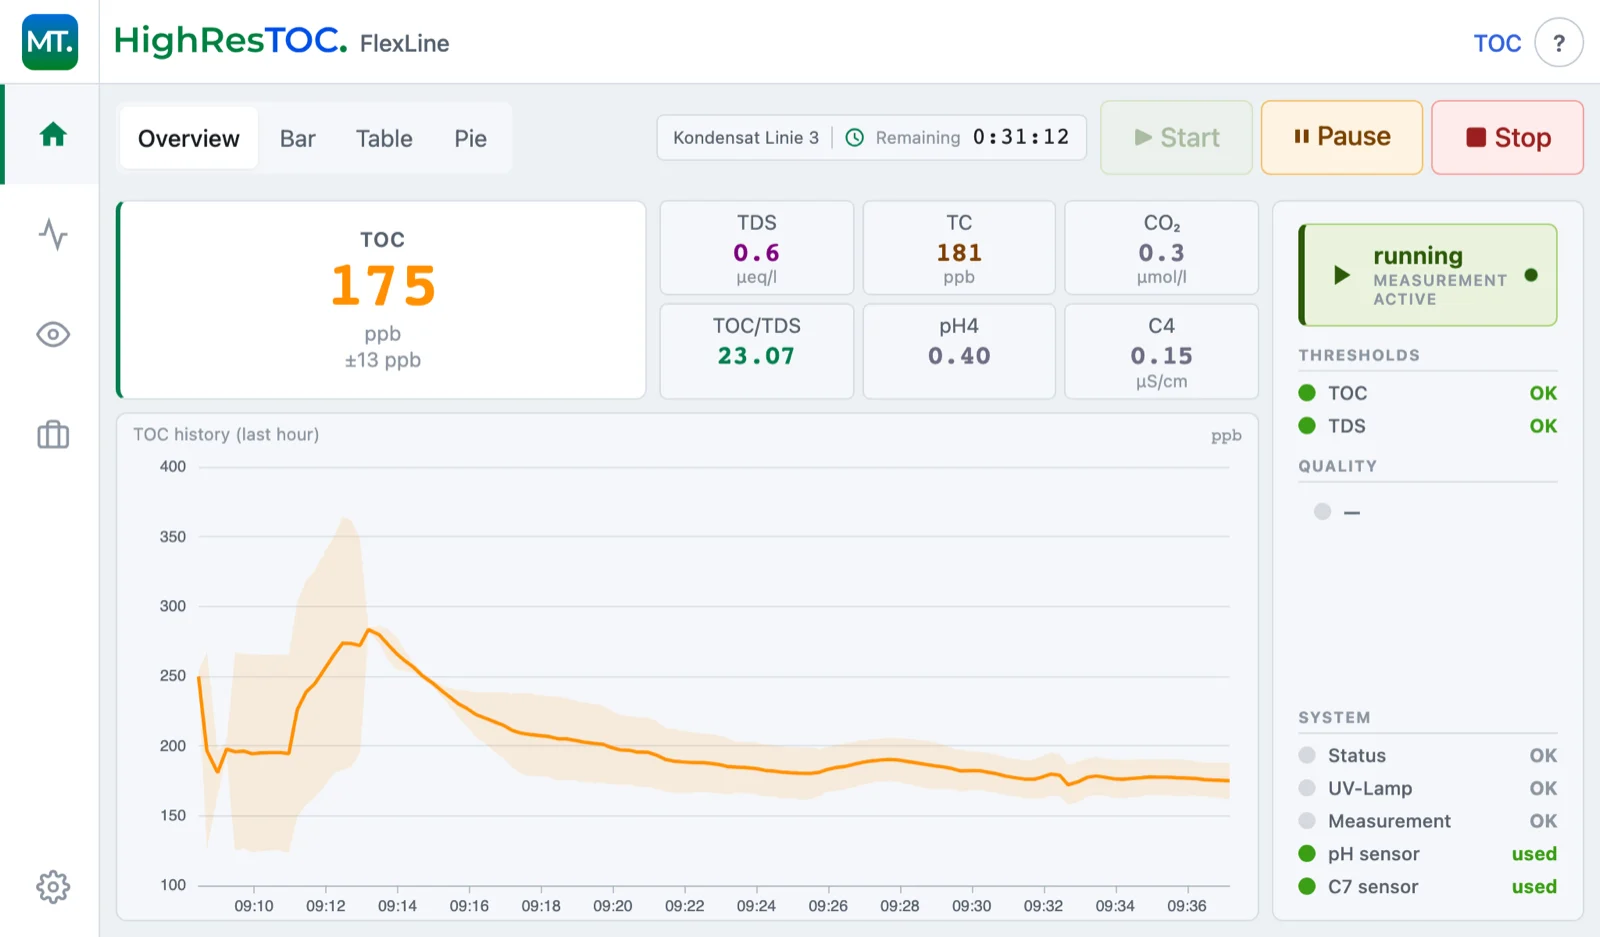Click the play icon in running status

pyautogui.click(x=1342, y=275)
